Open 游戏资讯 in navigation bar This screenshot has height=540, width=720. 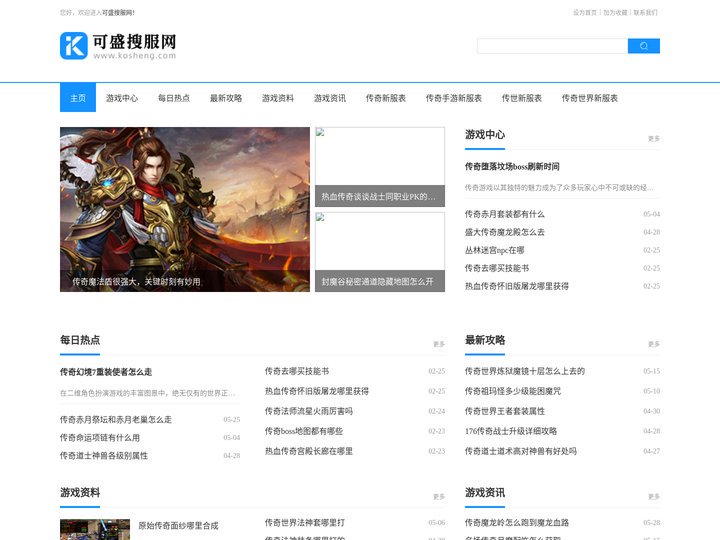coord(329,98)
